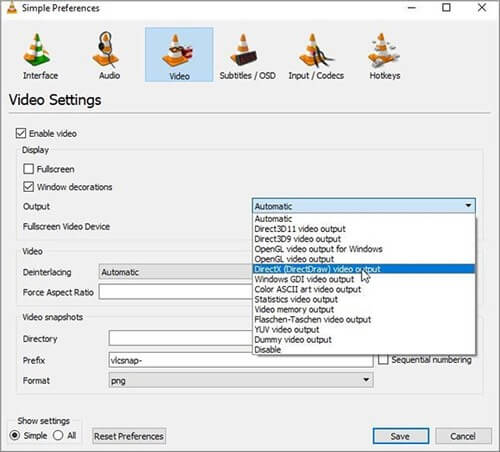
Task: Toggle the Window decorations checkbox
Action: (28, 187)
